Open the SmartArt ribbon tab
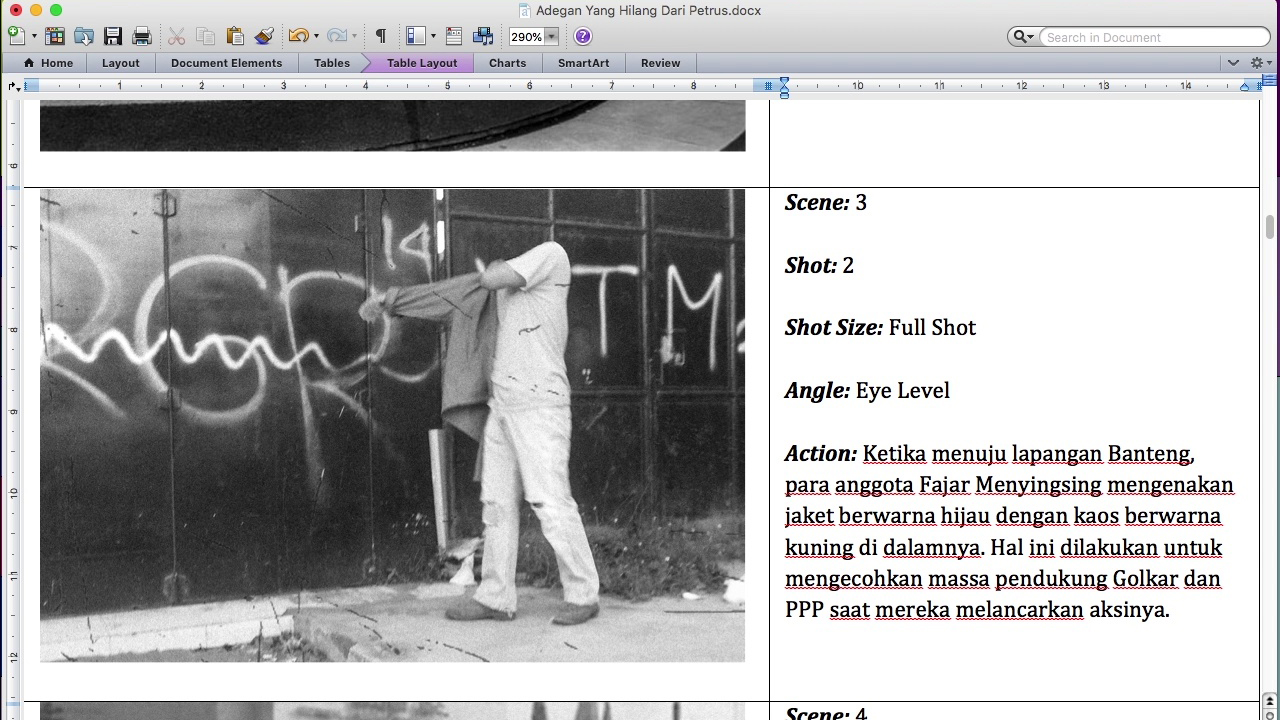 [583, 63]
